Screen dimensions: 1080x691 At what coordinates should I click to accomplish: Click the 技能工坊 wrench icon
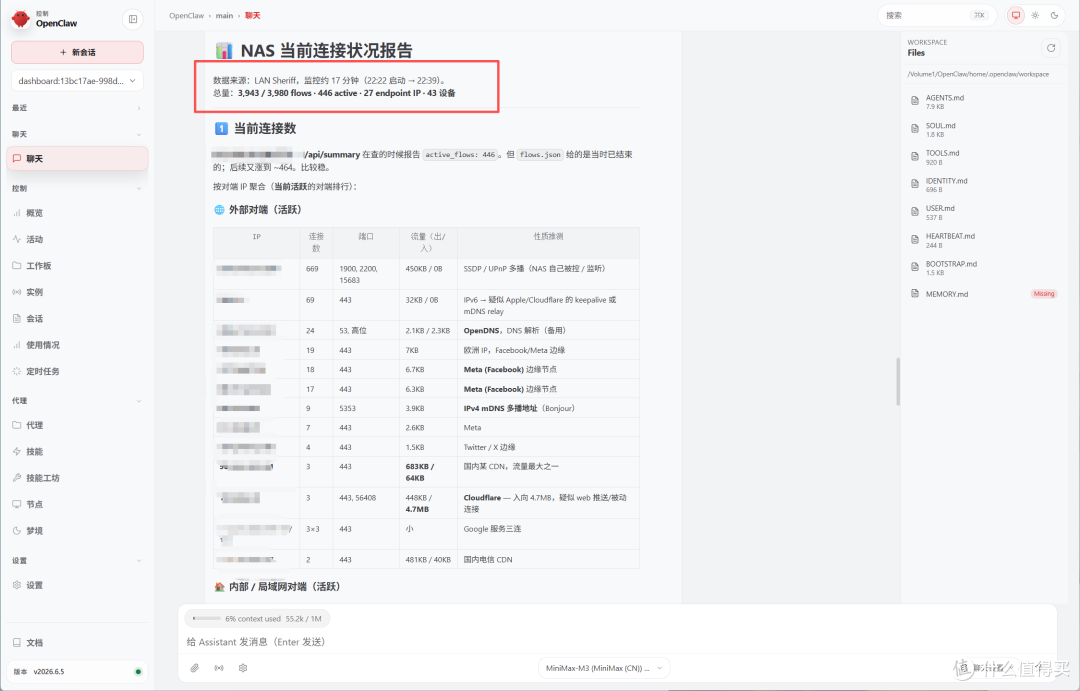[17, 477]
